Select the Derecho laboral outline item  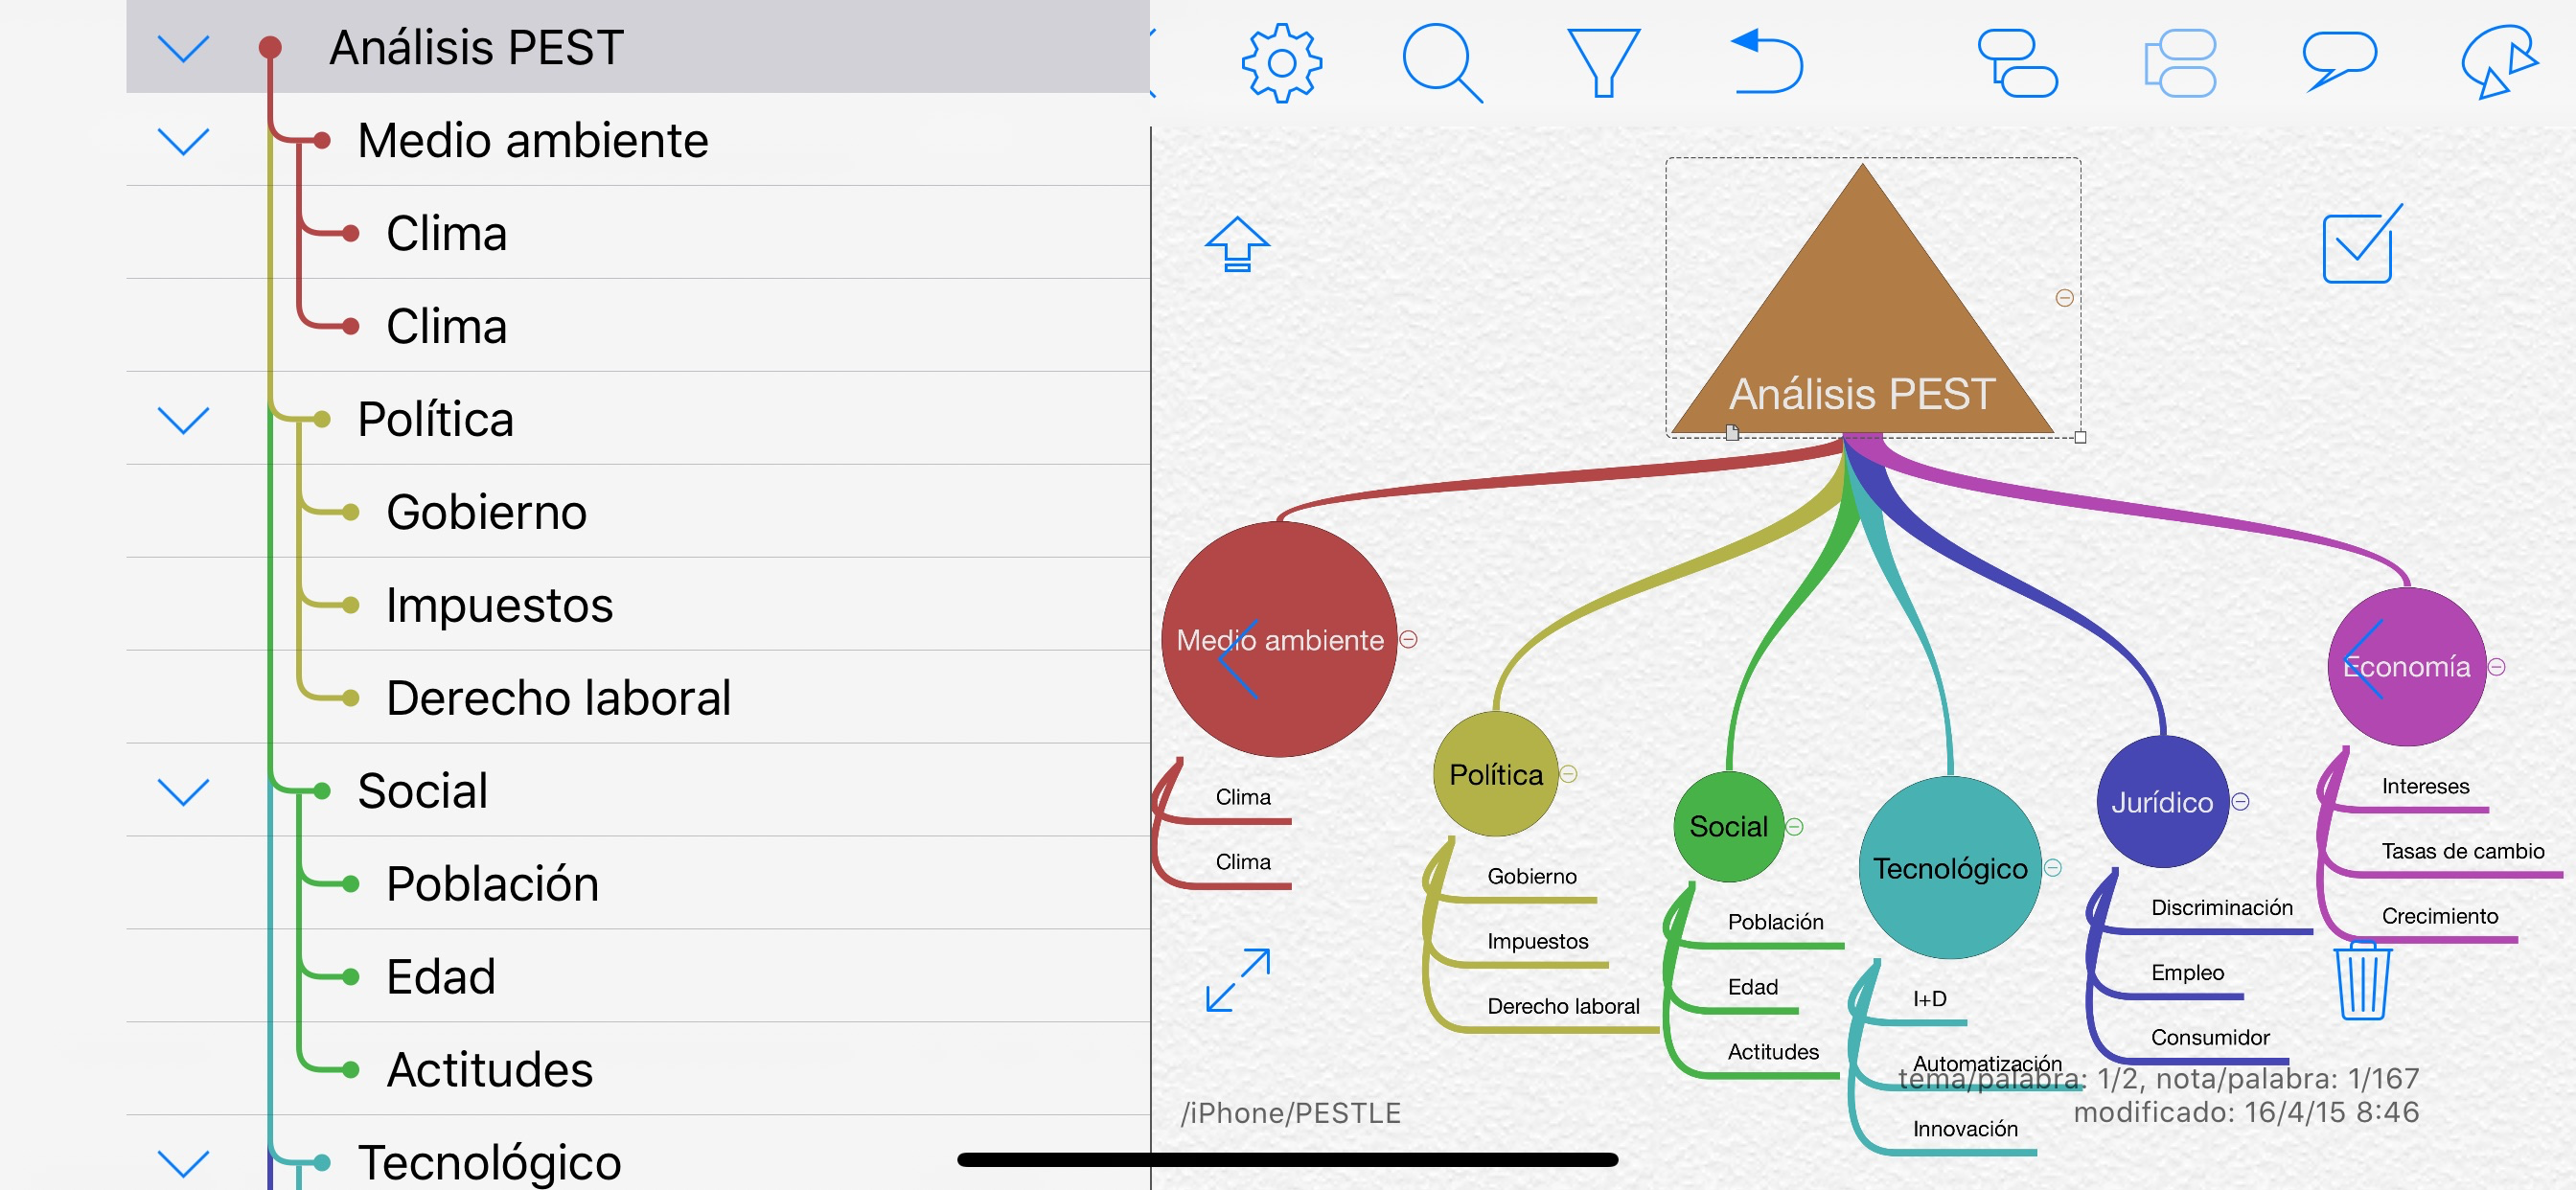(x=558, y=698)
